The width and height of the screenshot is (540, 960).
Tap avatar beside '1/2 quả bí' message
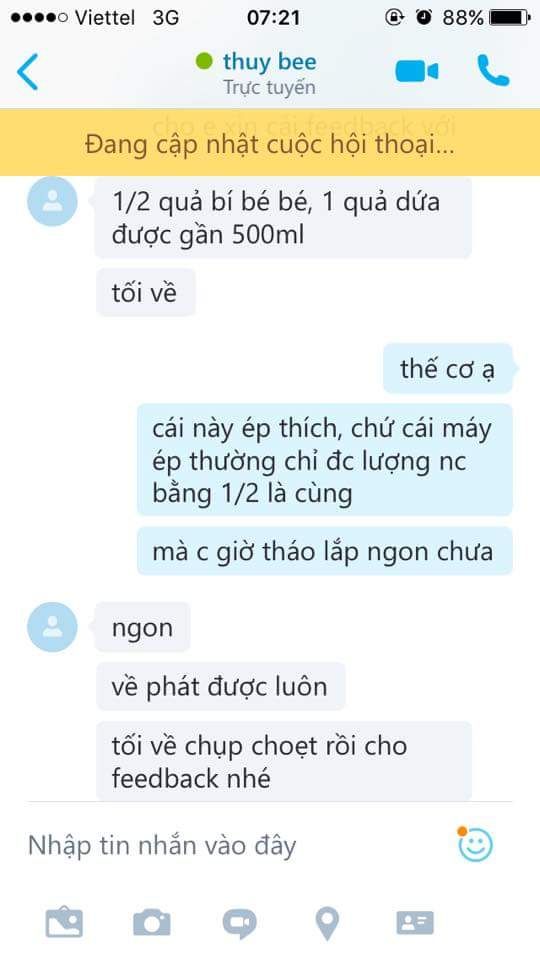point(53,201)
